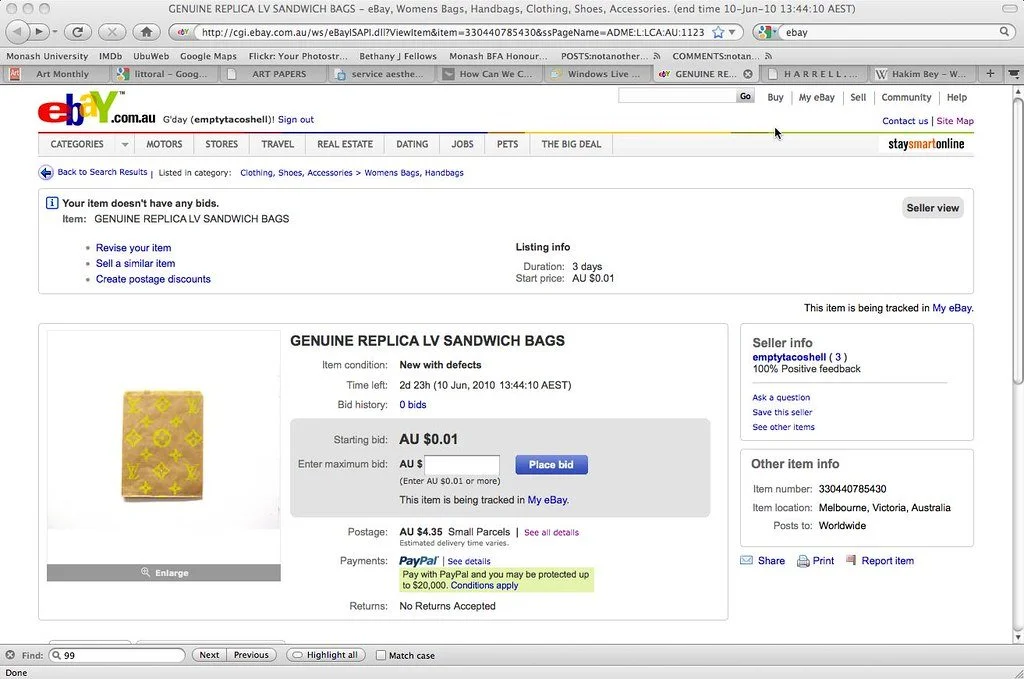The width and height of the screenshot is (1024, 679).
Task: Reload the page with the refresh button
Action: pyautogui.click(x=77, y=31)
